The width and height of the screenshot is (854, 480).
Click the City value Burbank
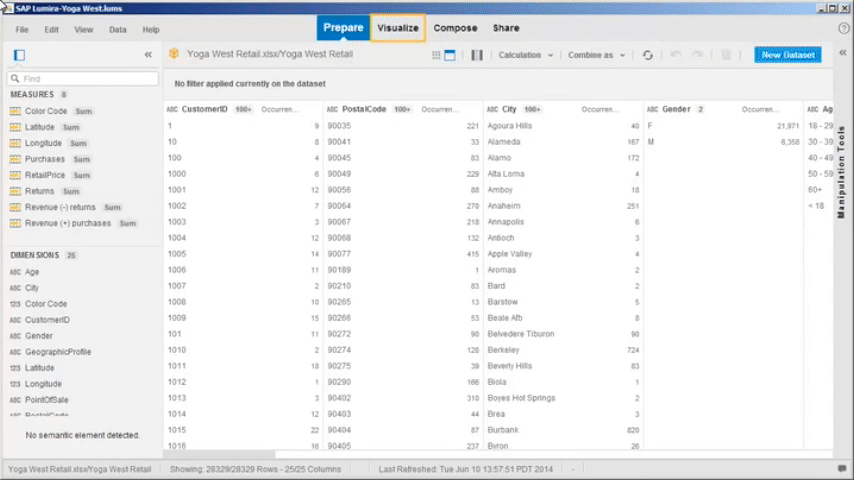coord(503,430)
